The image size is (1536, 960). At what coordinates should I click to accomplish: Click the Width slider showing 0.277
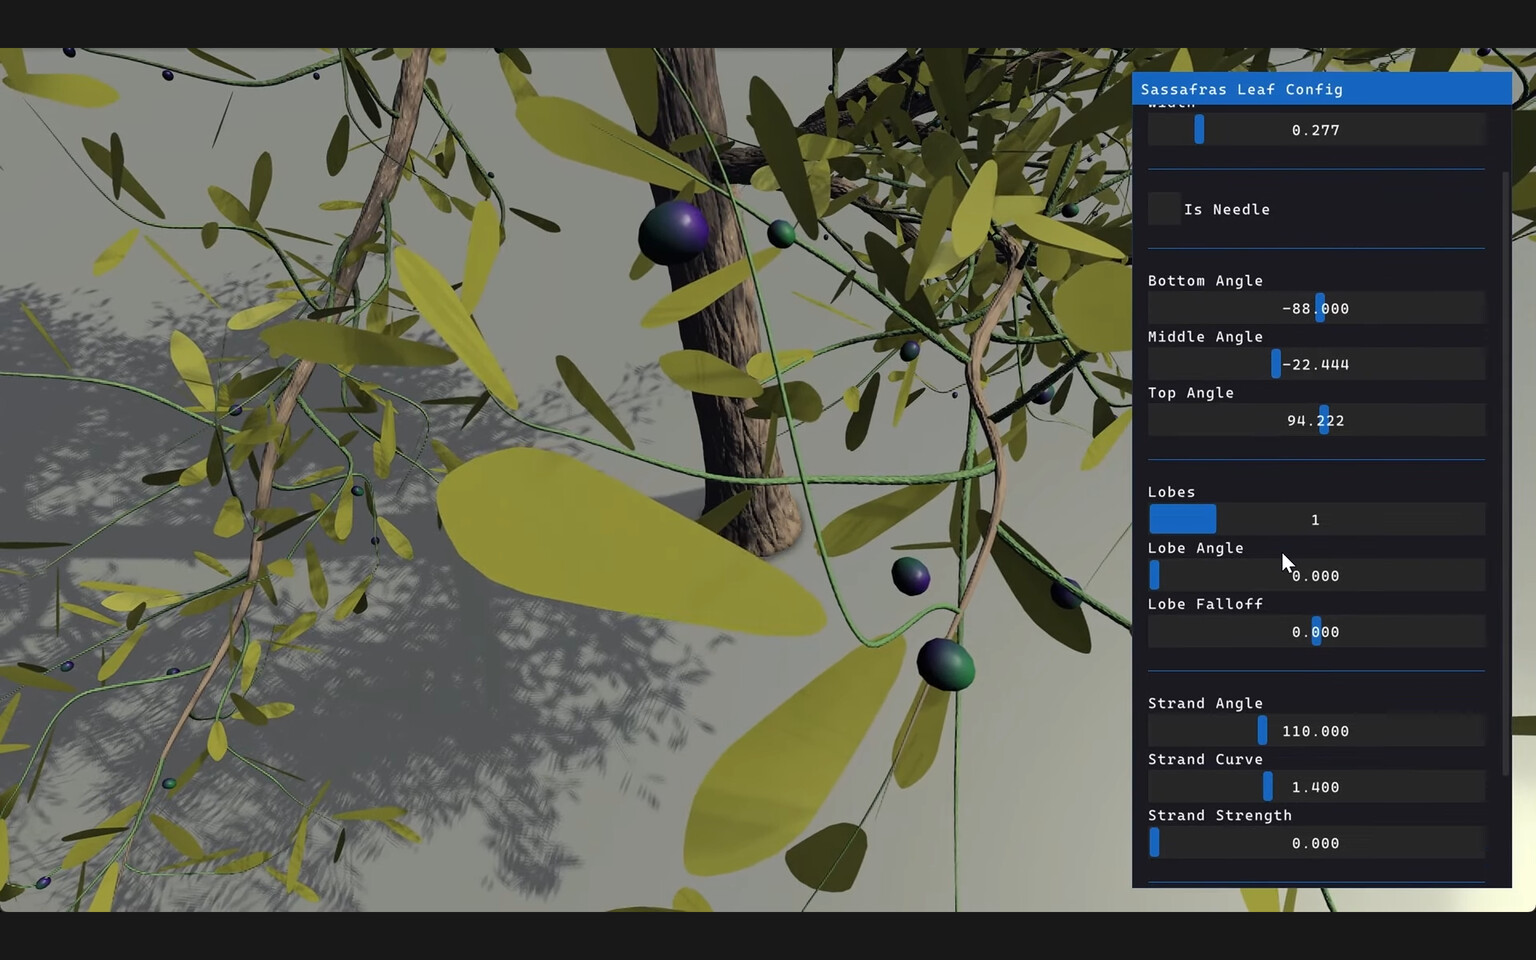click(1316, 130)
